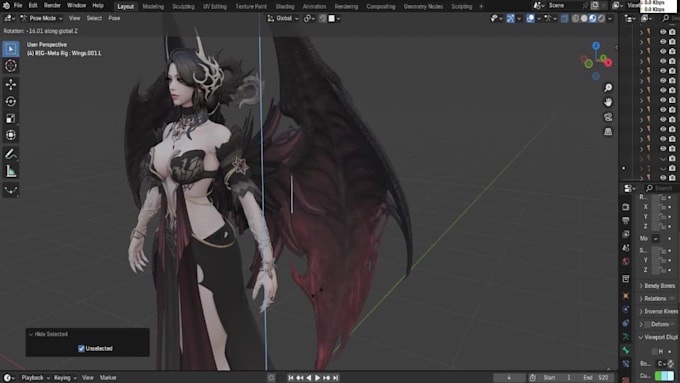This screenshot has height=383, width=680.
Task: Open the Render menu
Action: coord(52,6)
